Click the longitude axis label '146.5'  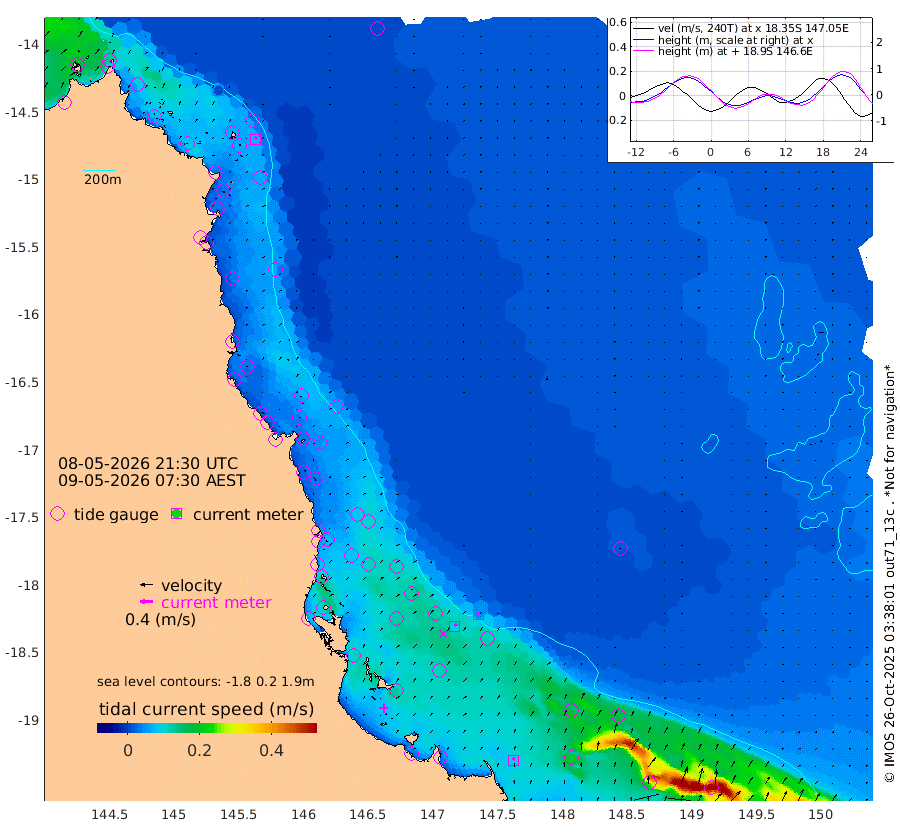pyautogui.click(x=367, y=814)
